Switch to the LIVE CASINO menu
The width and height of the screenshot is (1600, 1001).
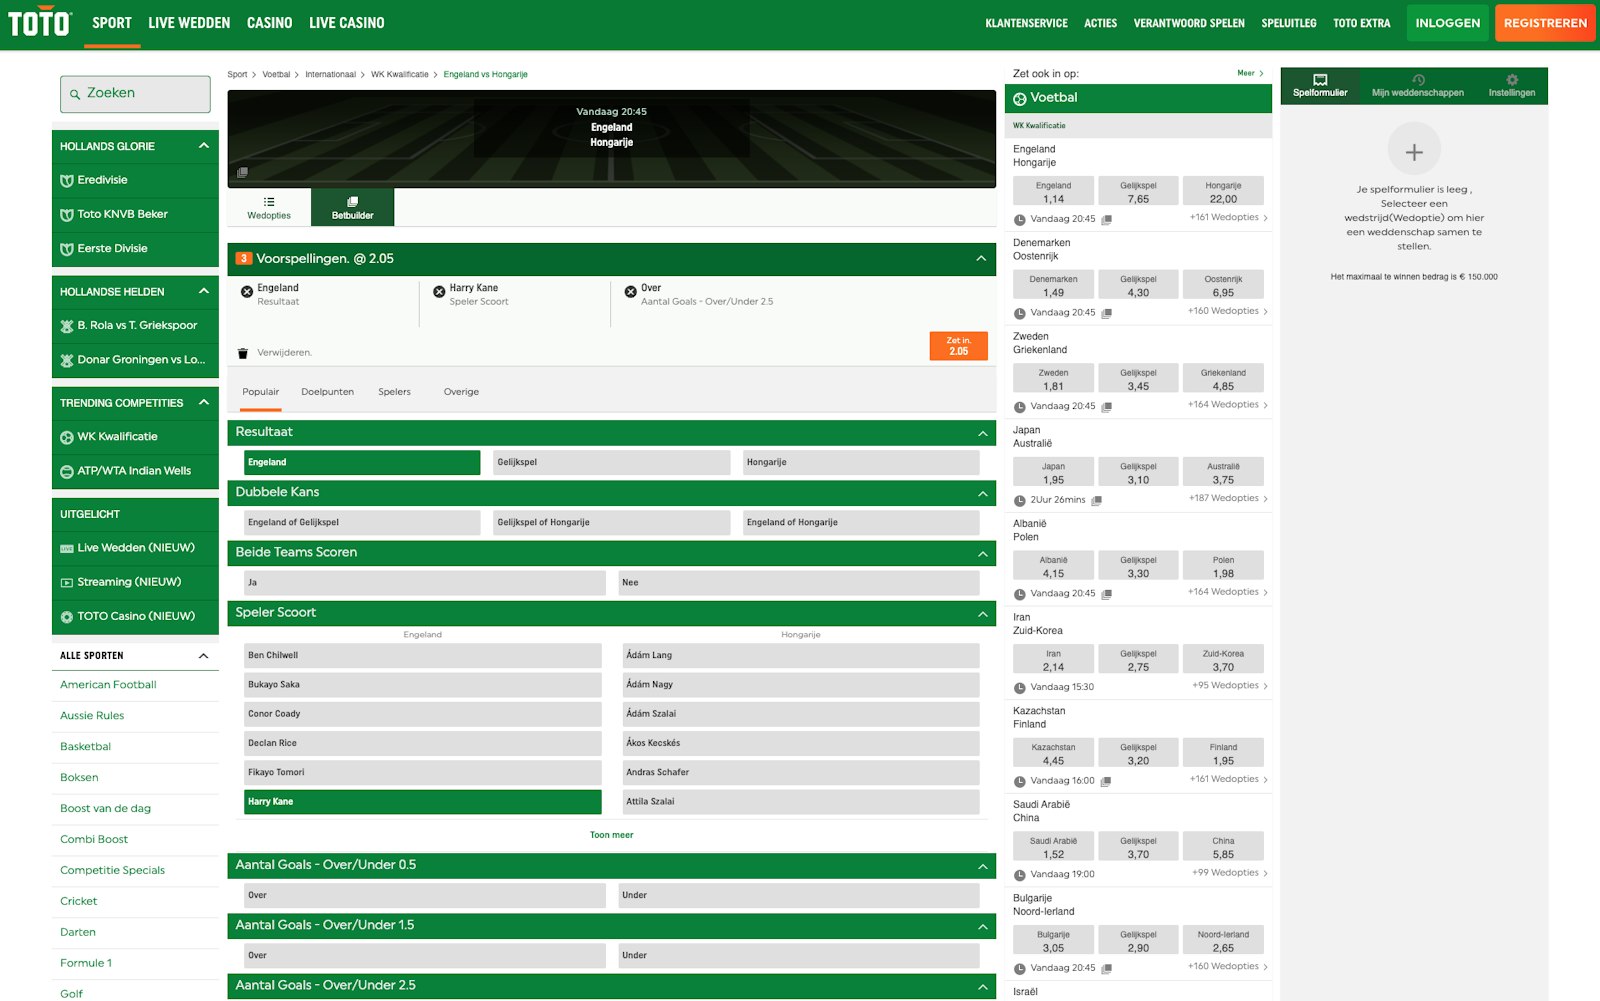click(x=347, y=22)
